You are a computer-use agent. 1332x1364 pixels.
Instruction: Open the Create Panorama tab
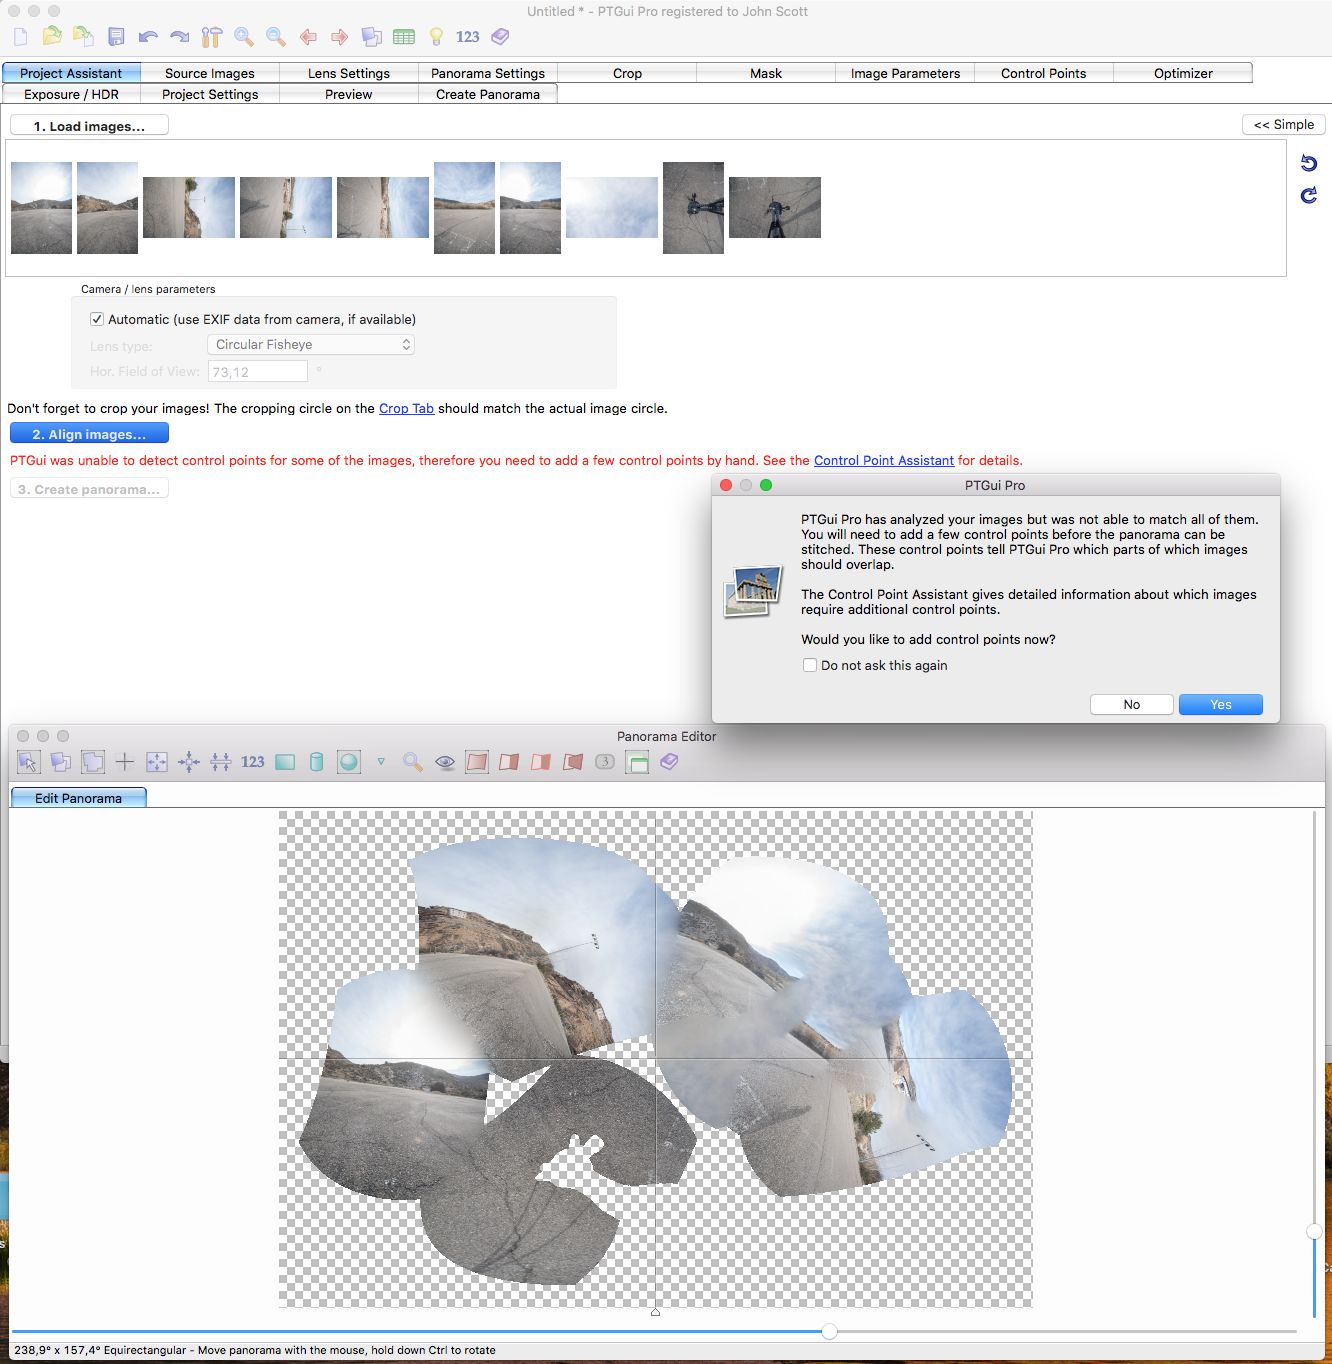click(x=487, y=94)
